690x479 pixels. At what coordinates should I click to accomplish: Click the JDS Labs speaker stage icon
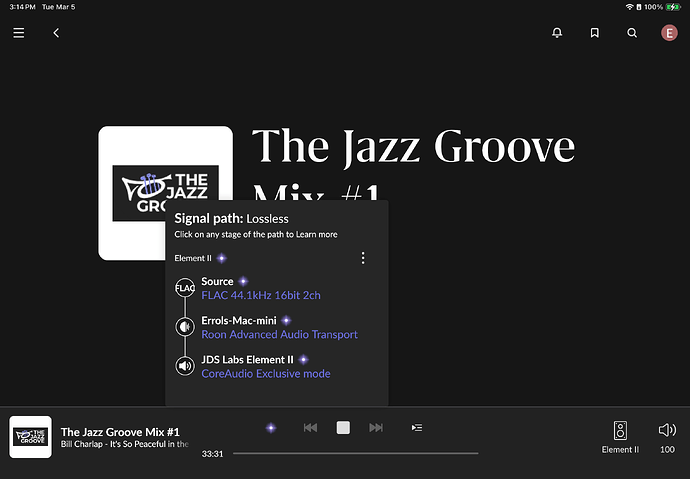[x=185, y=366]
